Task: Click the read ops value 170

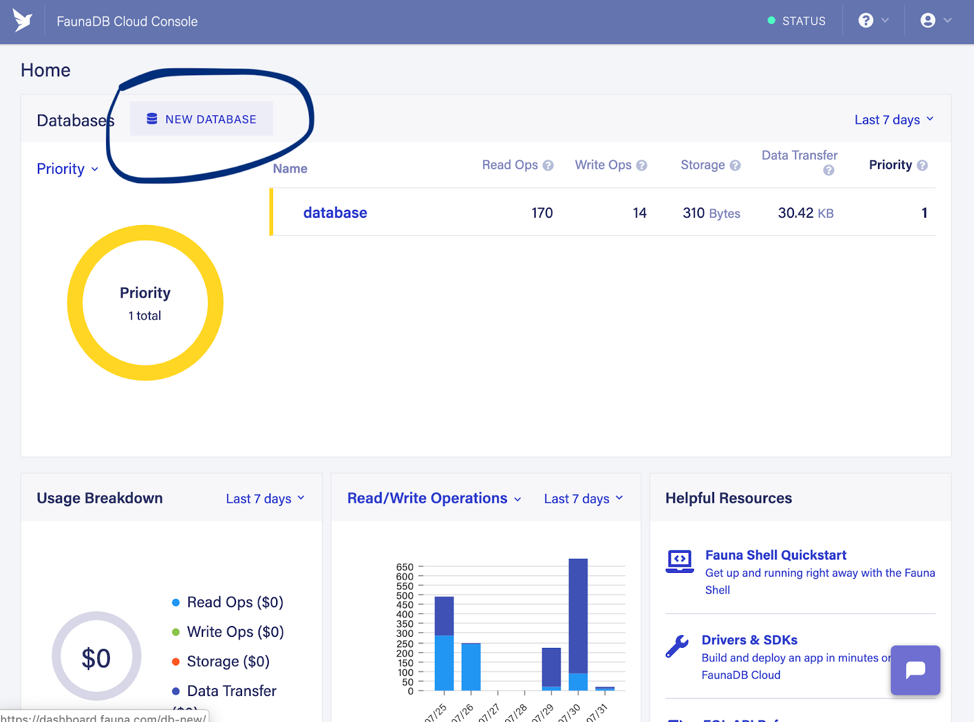Action: click(542, 213)
